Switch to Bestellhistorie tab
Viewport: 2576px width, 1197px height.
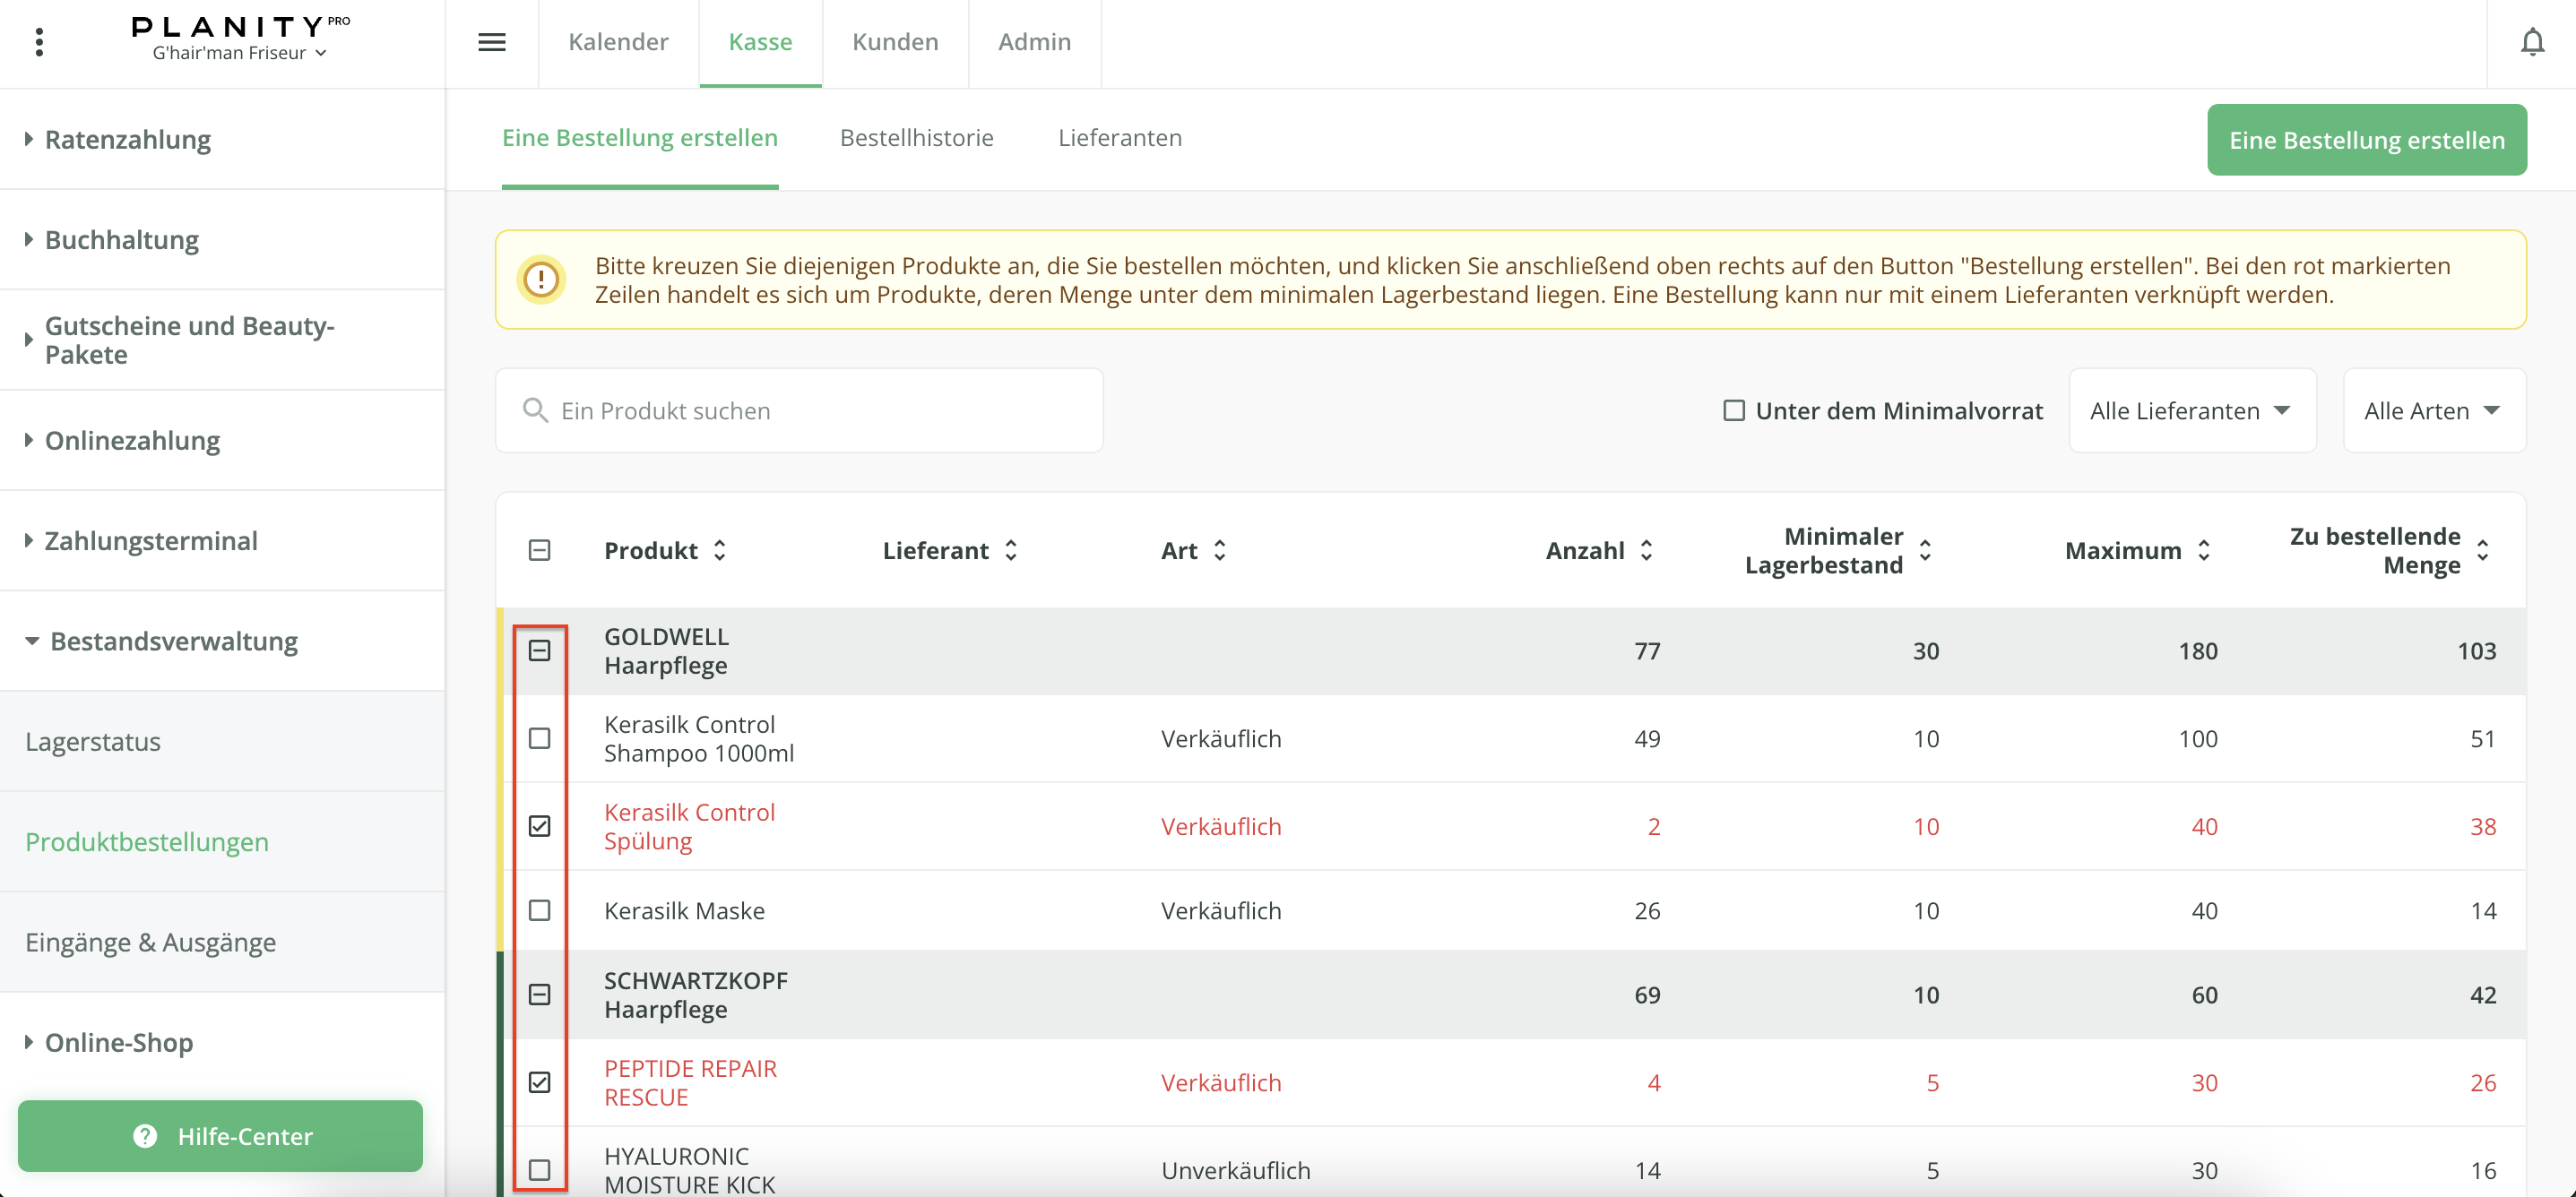coord(916,138)
